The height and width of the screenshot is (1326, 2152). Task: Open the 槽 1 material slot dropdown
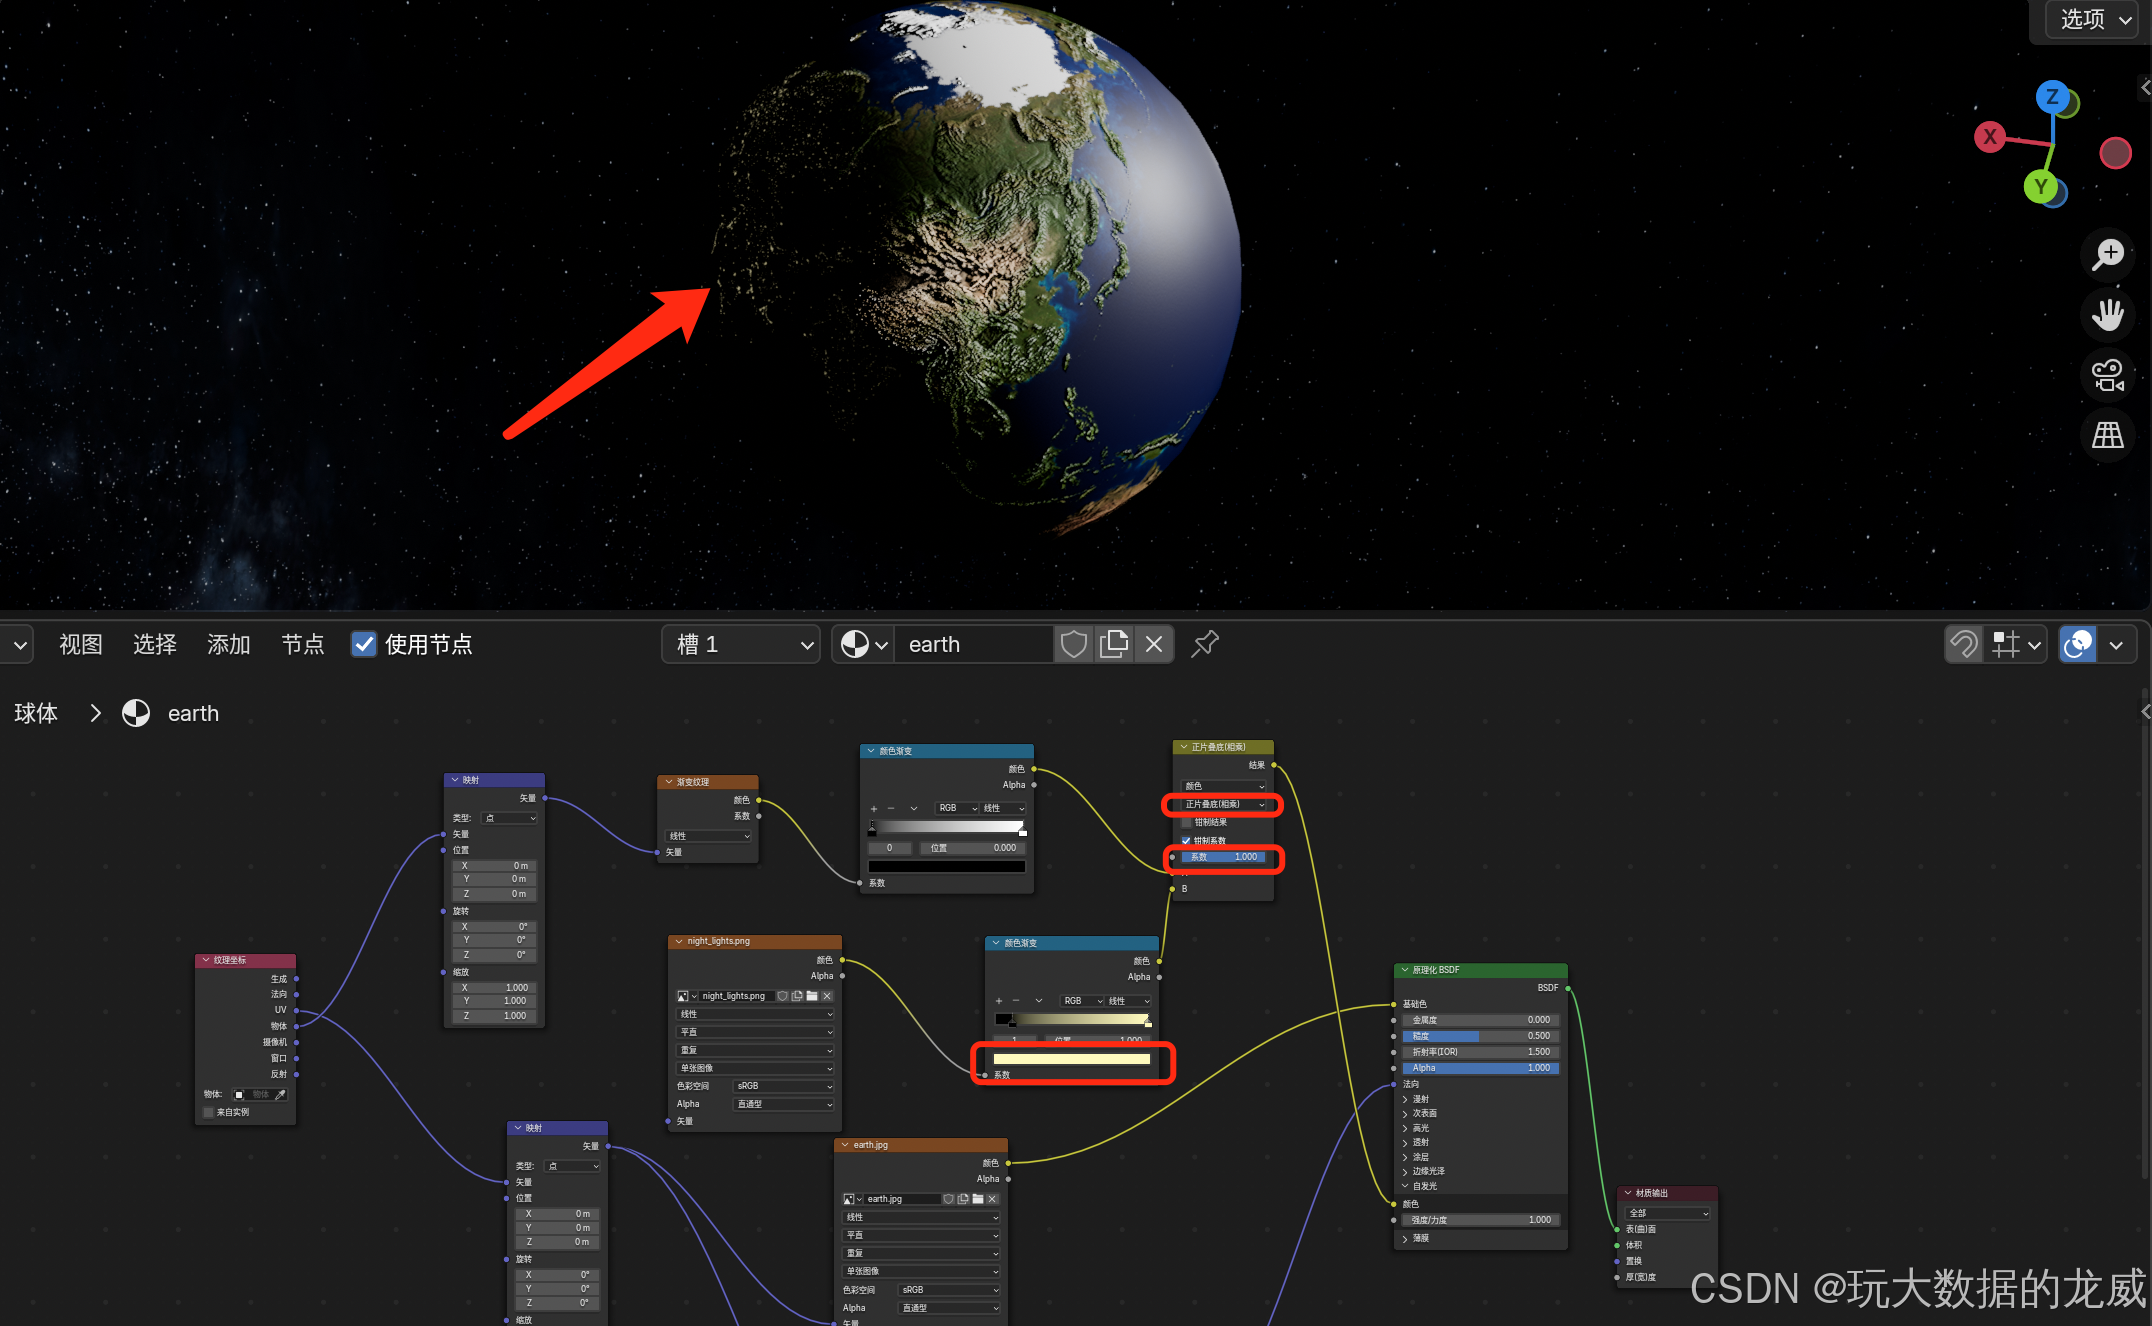741,644
